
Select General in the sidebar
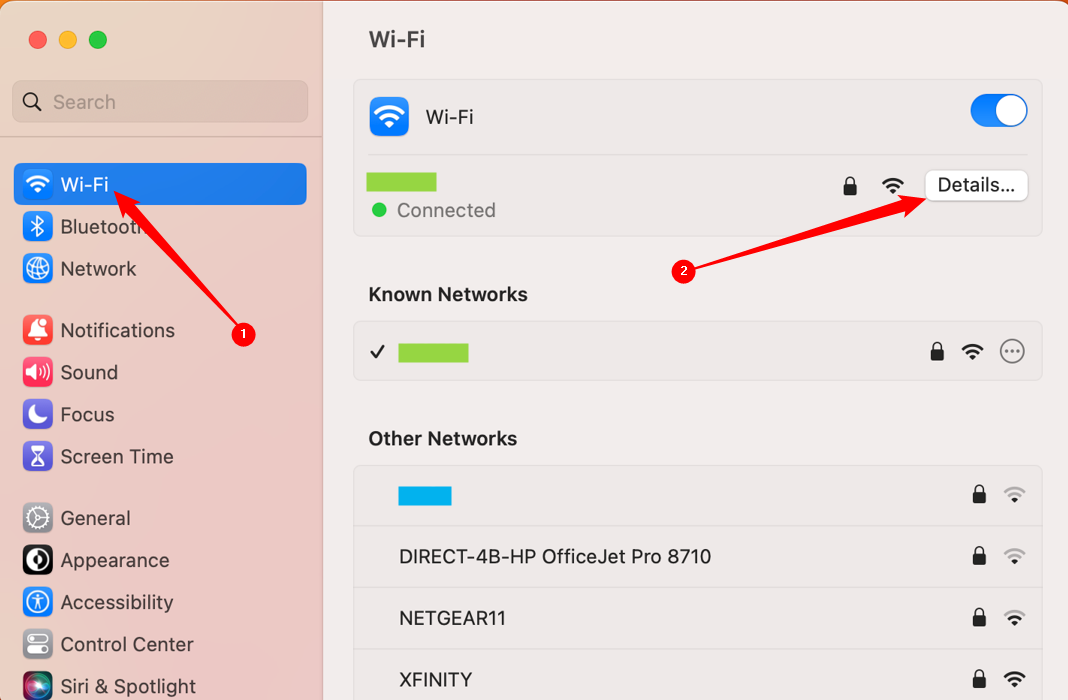point(37,518)
